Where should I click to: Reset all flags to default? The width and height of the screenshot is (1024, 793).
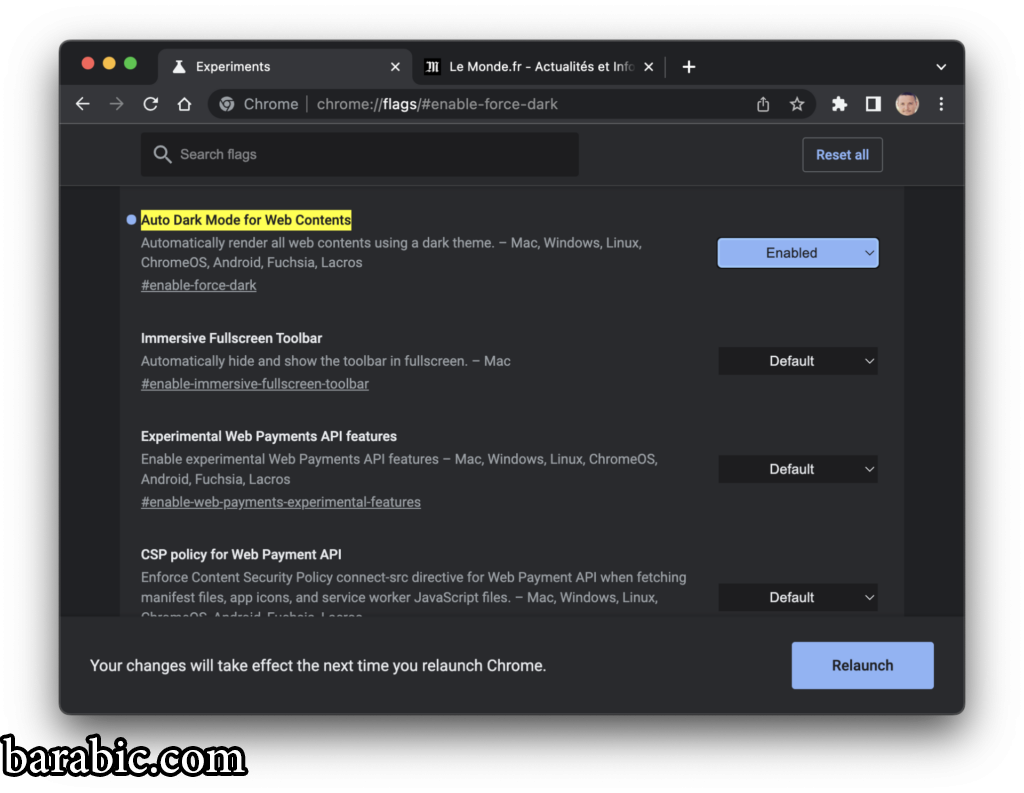(x=842, y=155)
